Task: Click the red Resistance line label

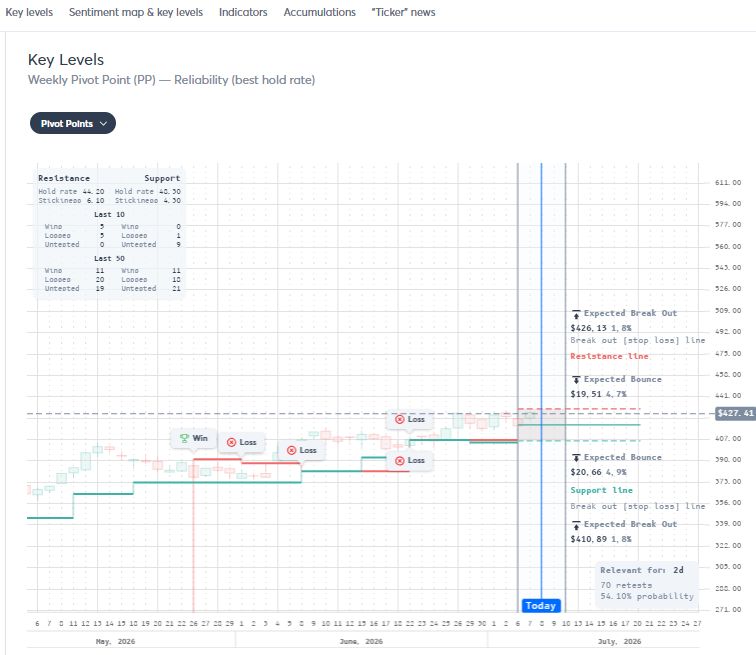Action: [x=609, y=356]
